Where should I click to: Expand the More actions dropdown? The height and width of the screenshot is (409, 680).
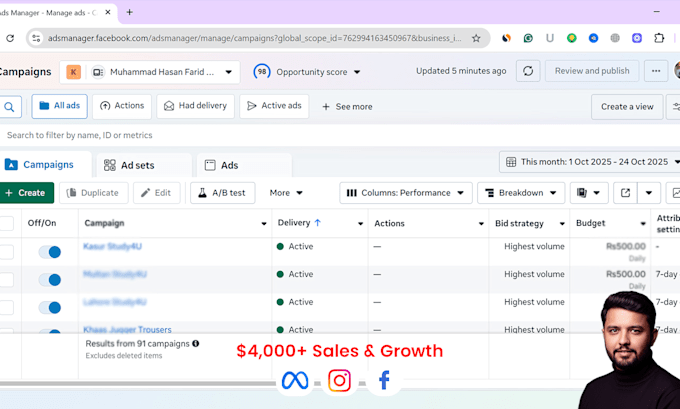(x=286, y=193)
